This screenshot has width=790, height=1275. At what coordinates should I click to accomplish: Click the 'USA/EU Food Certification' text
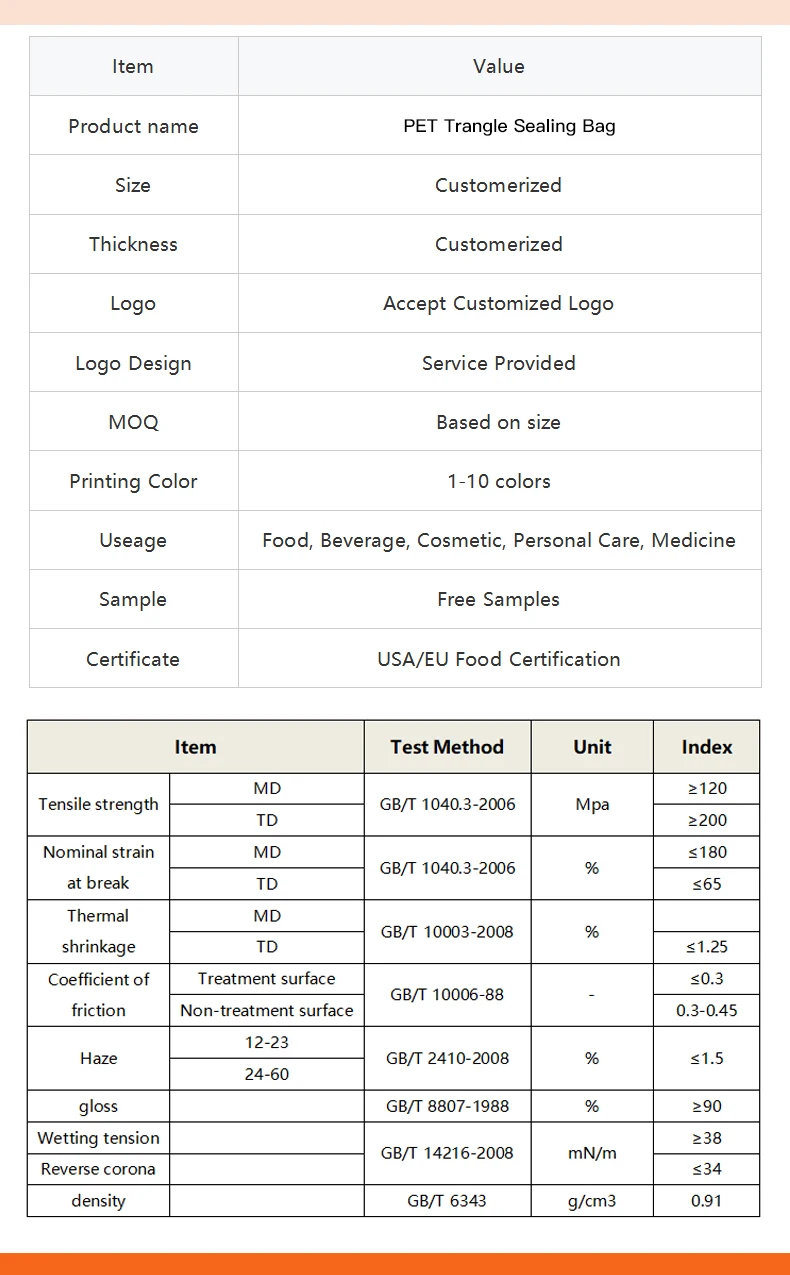coord(499,659)
